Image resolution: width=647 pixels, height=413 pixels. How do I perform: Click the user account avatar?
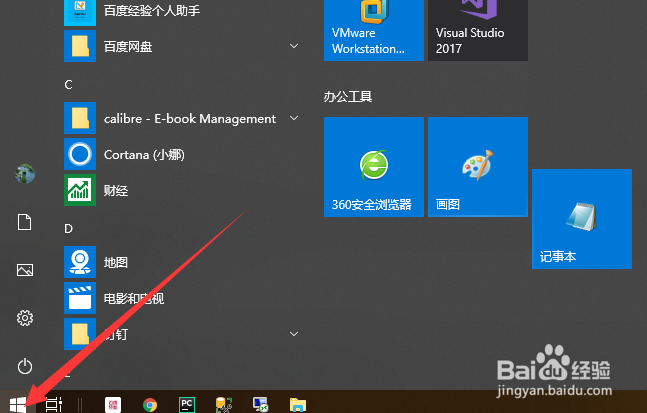point(25,174)
